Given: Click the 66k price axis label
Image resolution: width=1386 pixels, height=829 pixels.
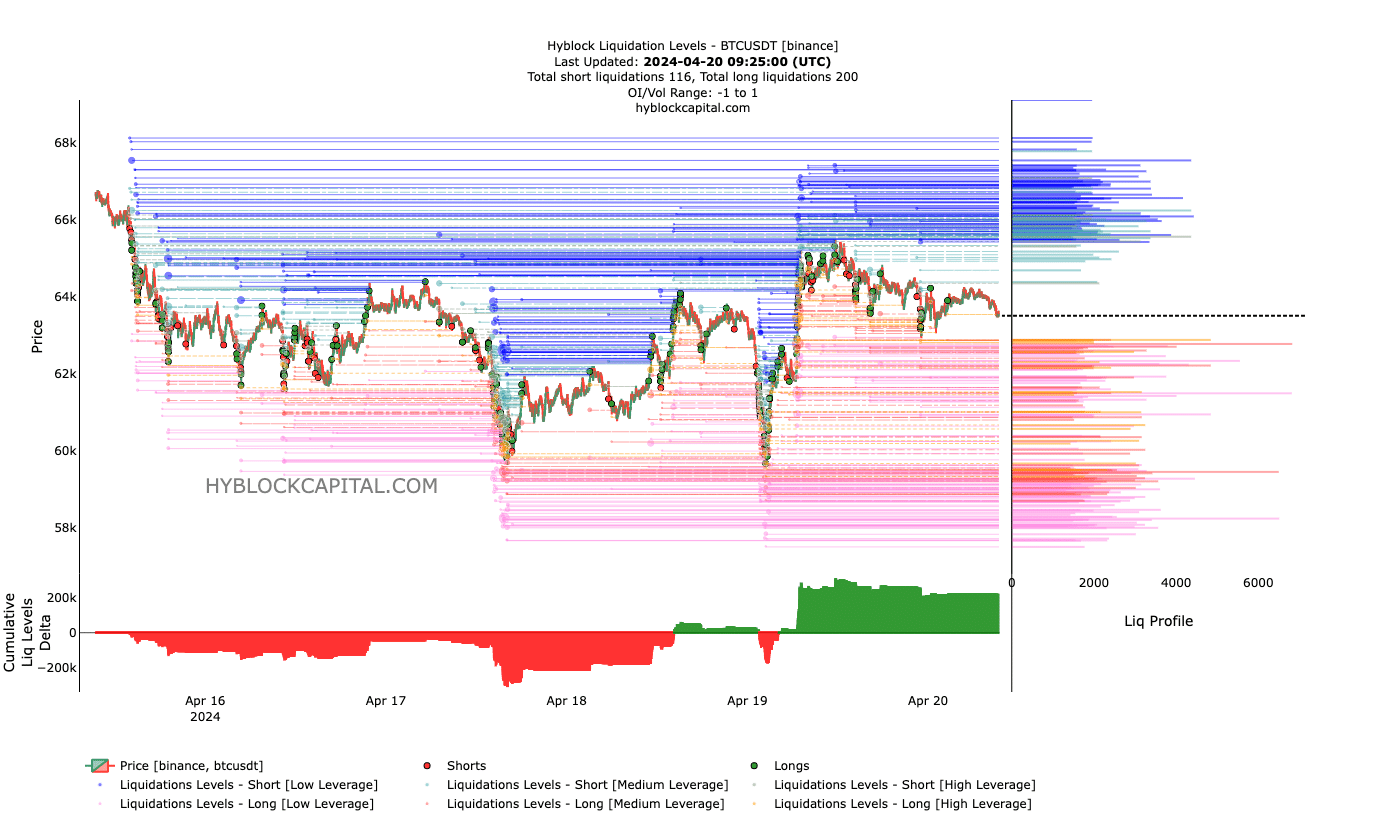Looking at the screenshot, I should click(x=65, y=220).
